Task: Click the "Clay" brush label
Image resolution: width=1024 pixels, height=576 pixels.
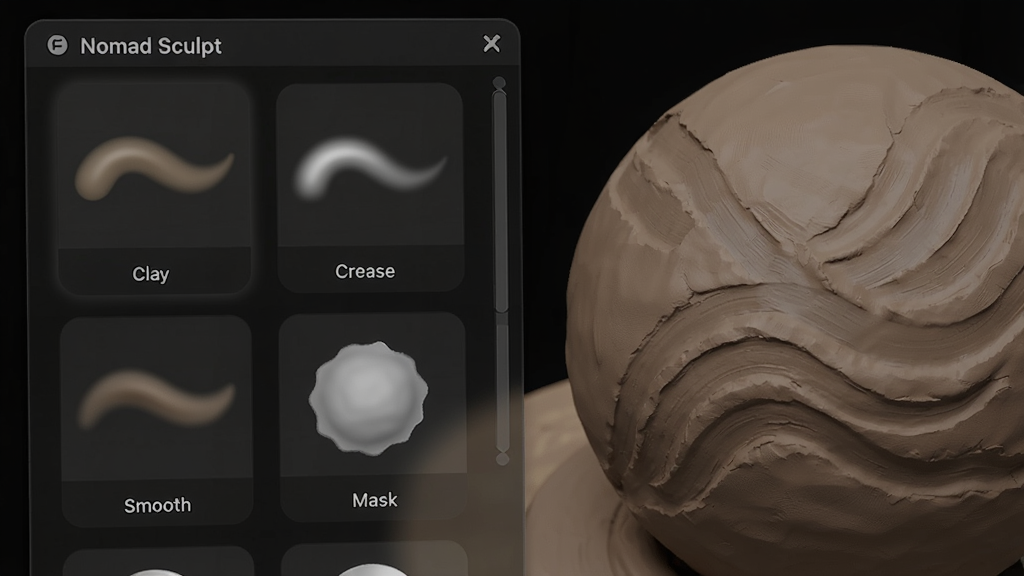Action: point(151,274)
